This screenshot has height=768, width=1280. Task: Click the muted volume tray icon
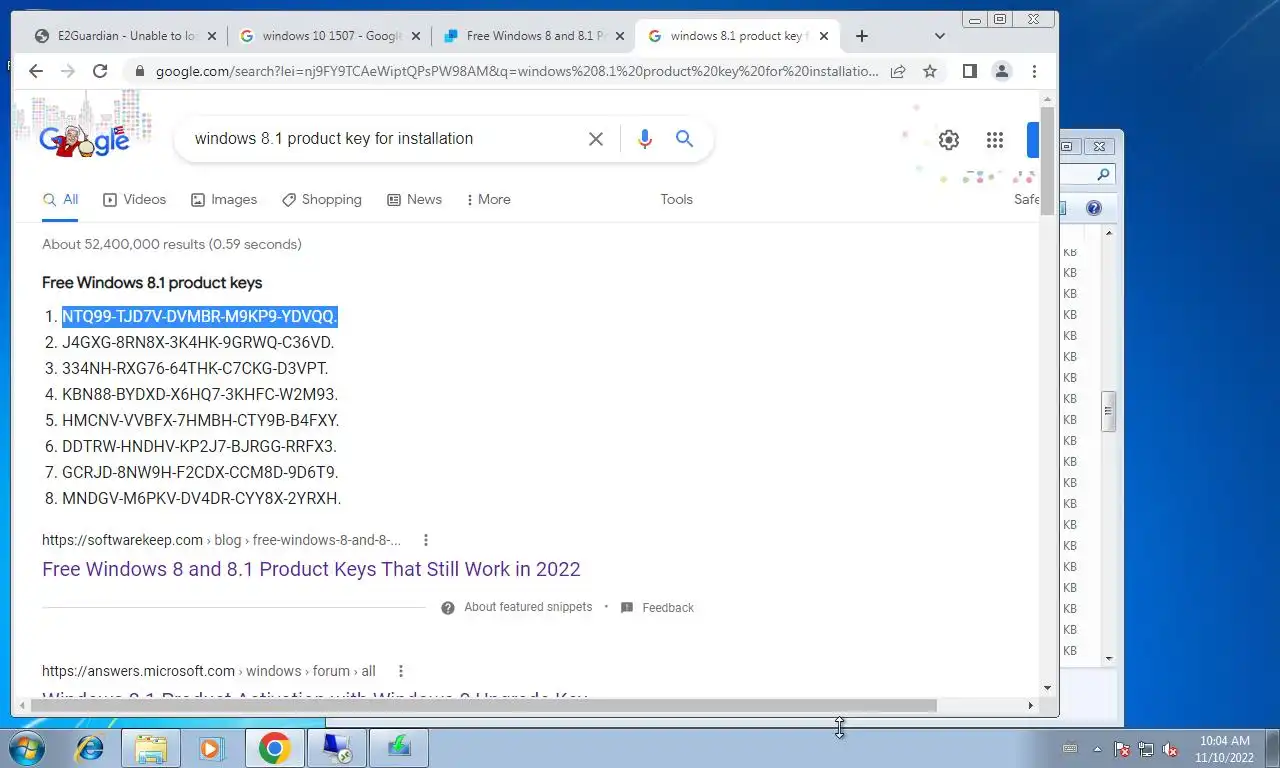1169,749
